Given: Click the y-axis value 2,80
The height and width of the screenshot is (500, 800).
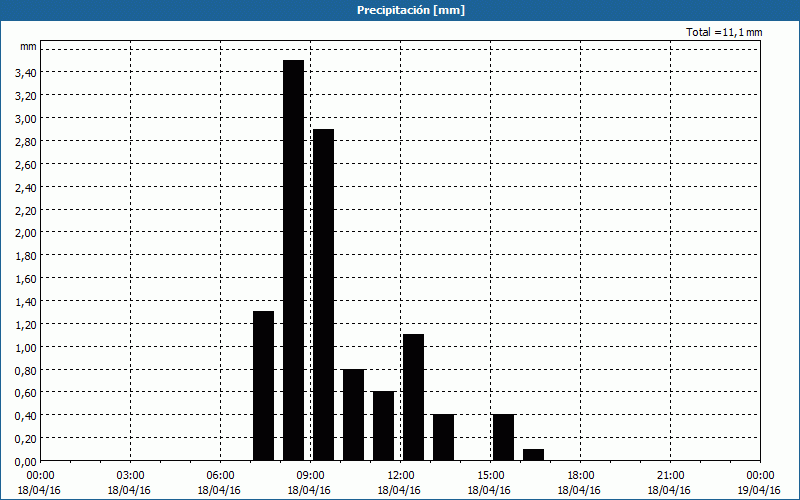Looking at the screenshot, I should point(26,142).
